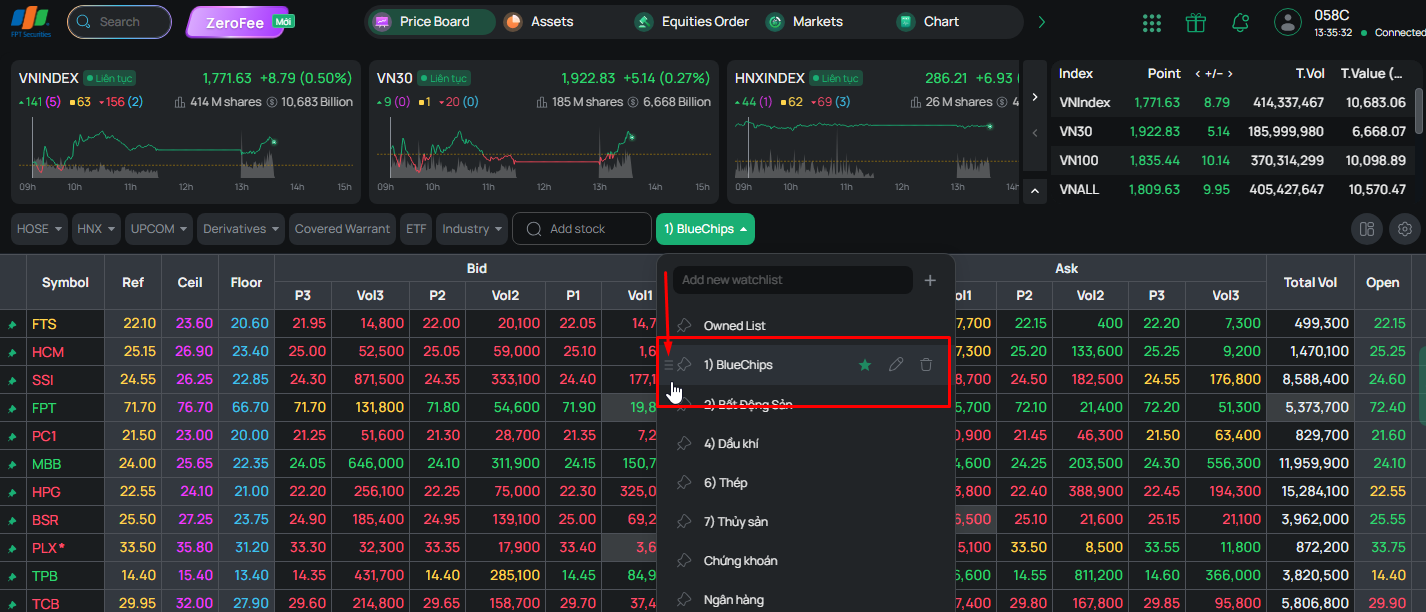Click the green pin icon beside MBB

pos(13,465)
